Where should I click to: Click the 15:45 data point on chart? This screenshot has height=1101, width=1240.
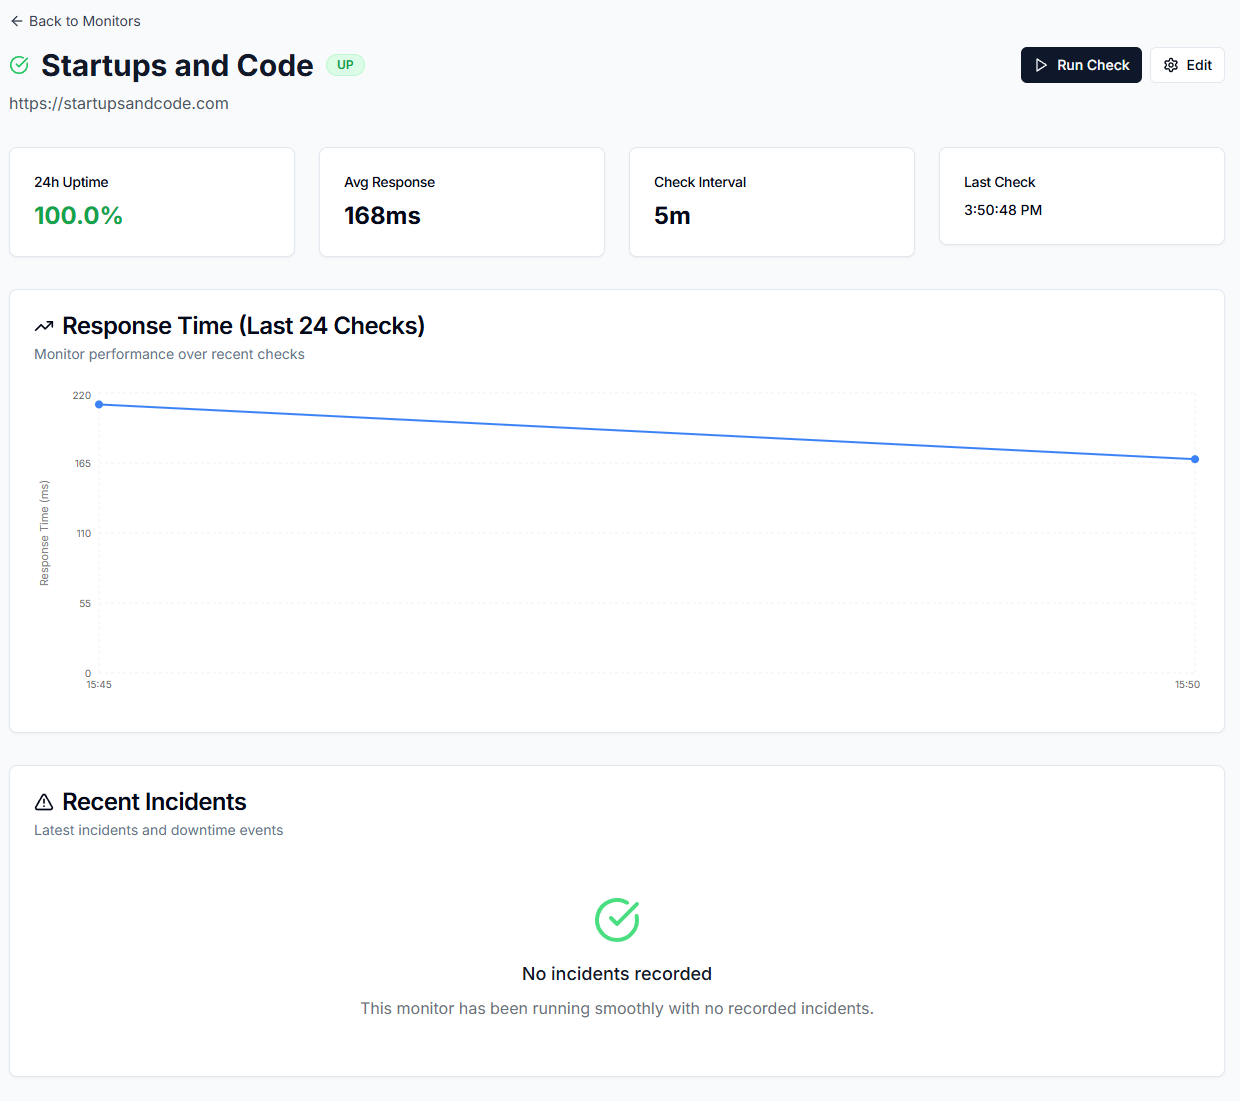coord(99,404)
